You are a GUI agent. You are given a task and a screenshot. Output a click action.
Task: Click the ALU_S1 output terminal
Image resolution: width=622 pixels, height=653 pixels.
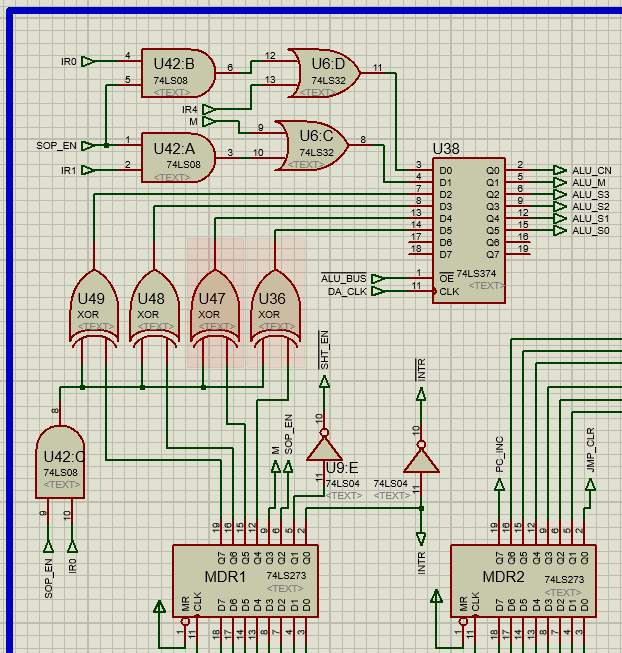pos(560,219)
